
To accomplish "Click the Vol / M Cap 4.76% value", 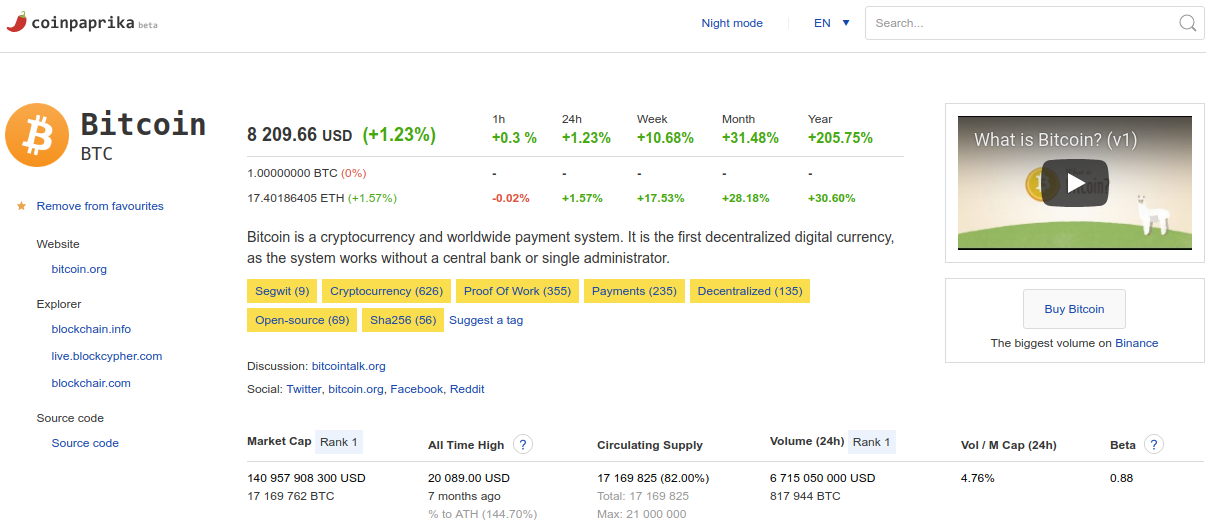I will click(977, 478).
